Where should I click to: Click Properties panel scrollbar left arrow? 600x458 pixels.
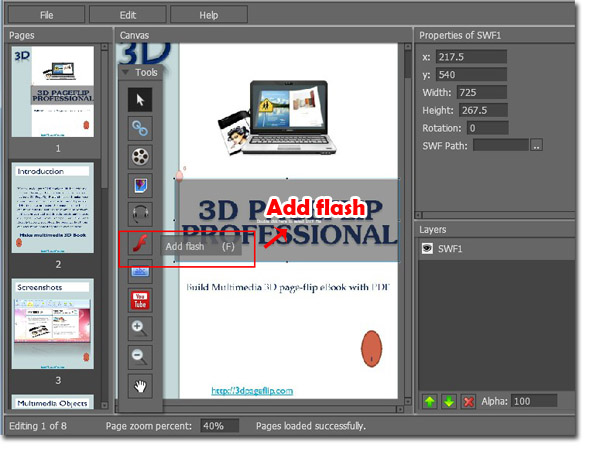click(x=418, y=215)
